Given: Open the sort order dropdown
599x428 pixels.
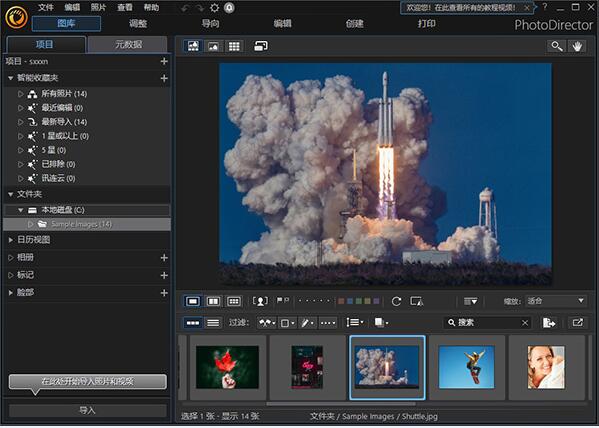Looking at the screenshot, I should [x=355, y=323].
